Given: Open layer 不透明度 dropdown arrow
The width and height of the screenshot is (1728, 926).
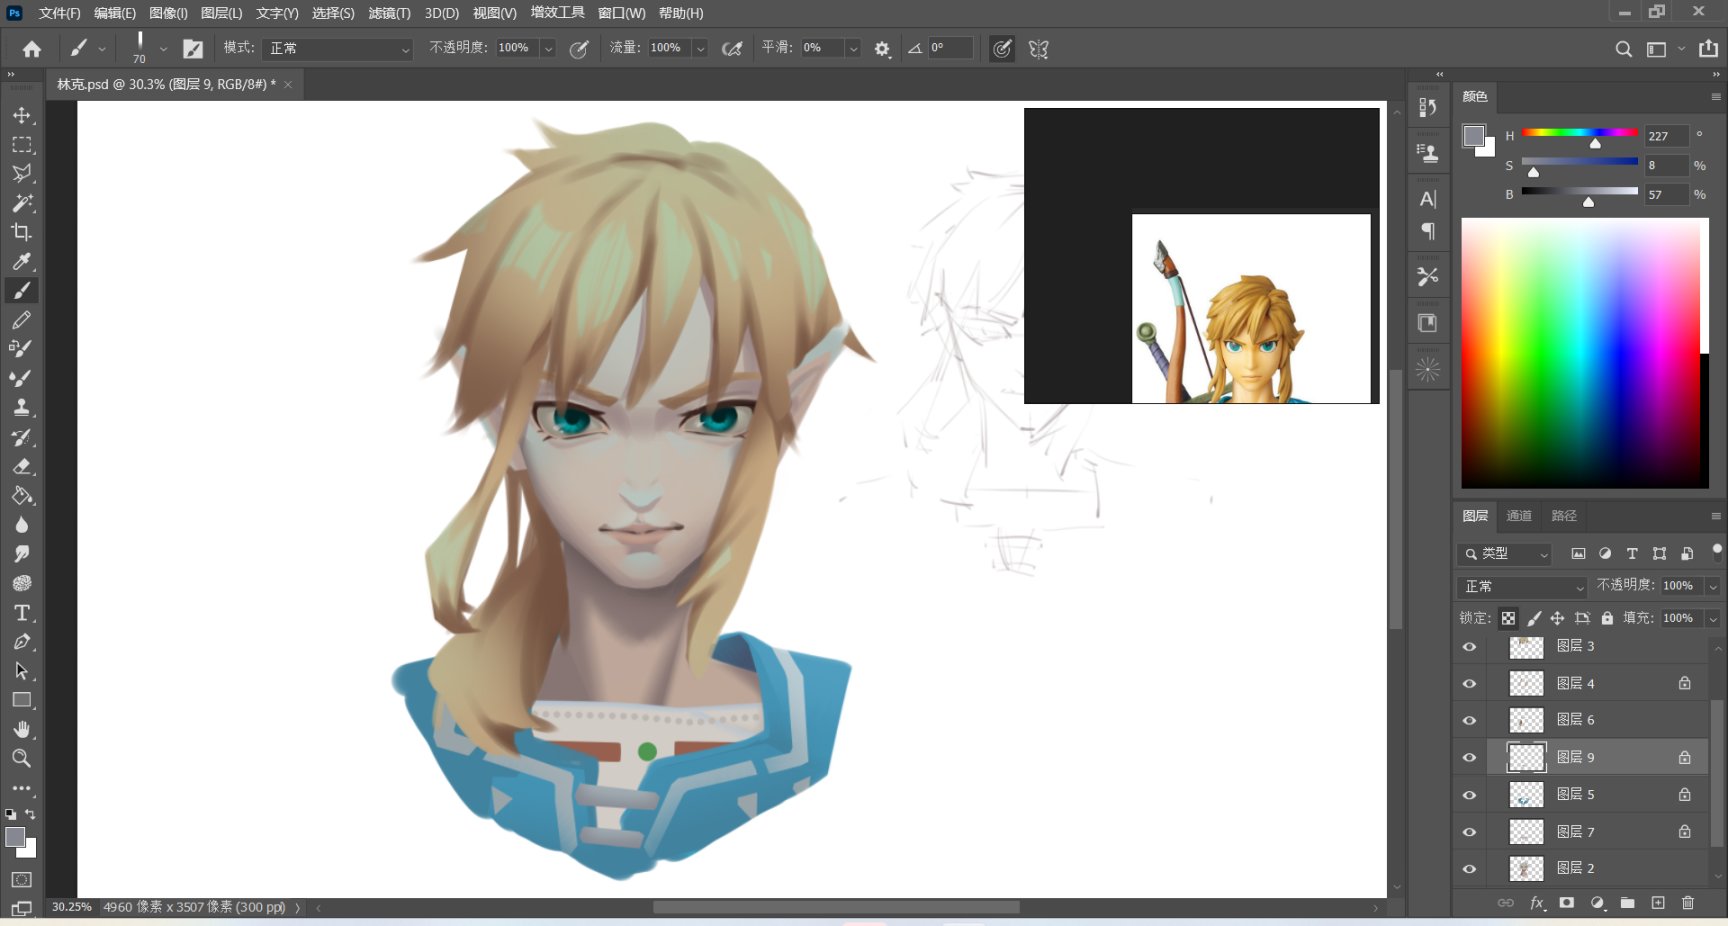Looking at the screenshot, I should click(1713, 586).
